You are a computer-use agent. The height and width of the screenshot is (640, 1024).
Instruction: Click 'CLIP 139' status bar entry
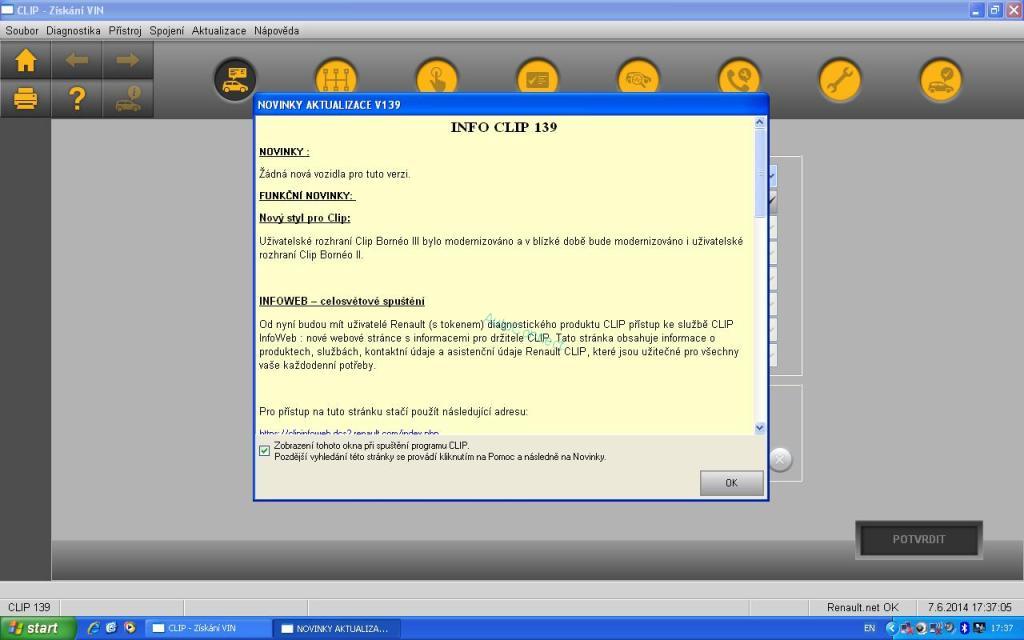tap(29, 607)
